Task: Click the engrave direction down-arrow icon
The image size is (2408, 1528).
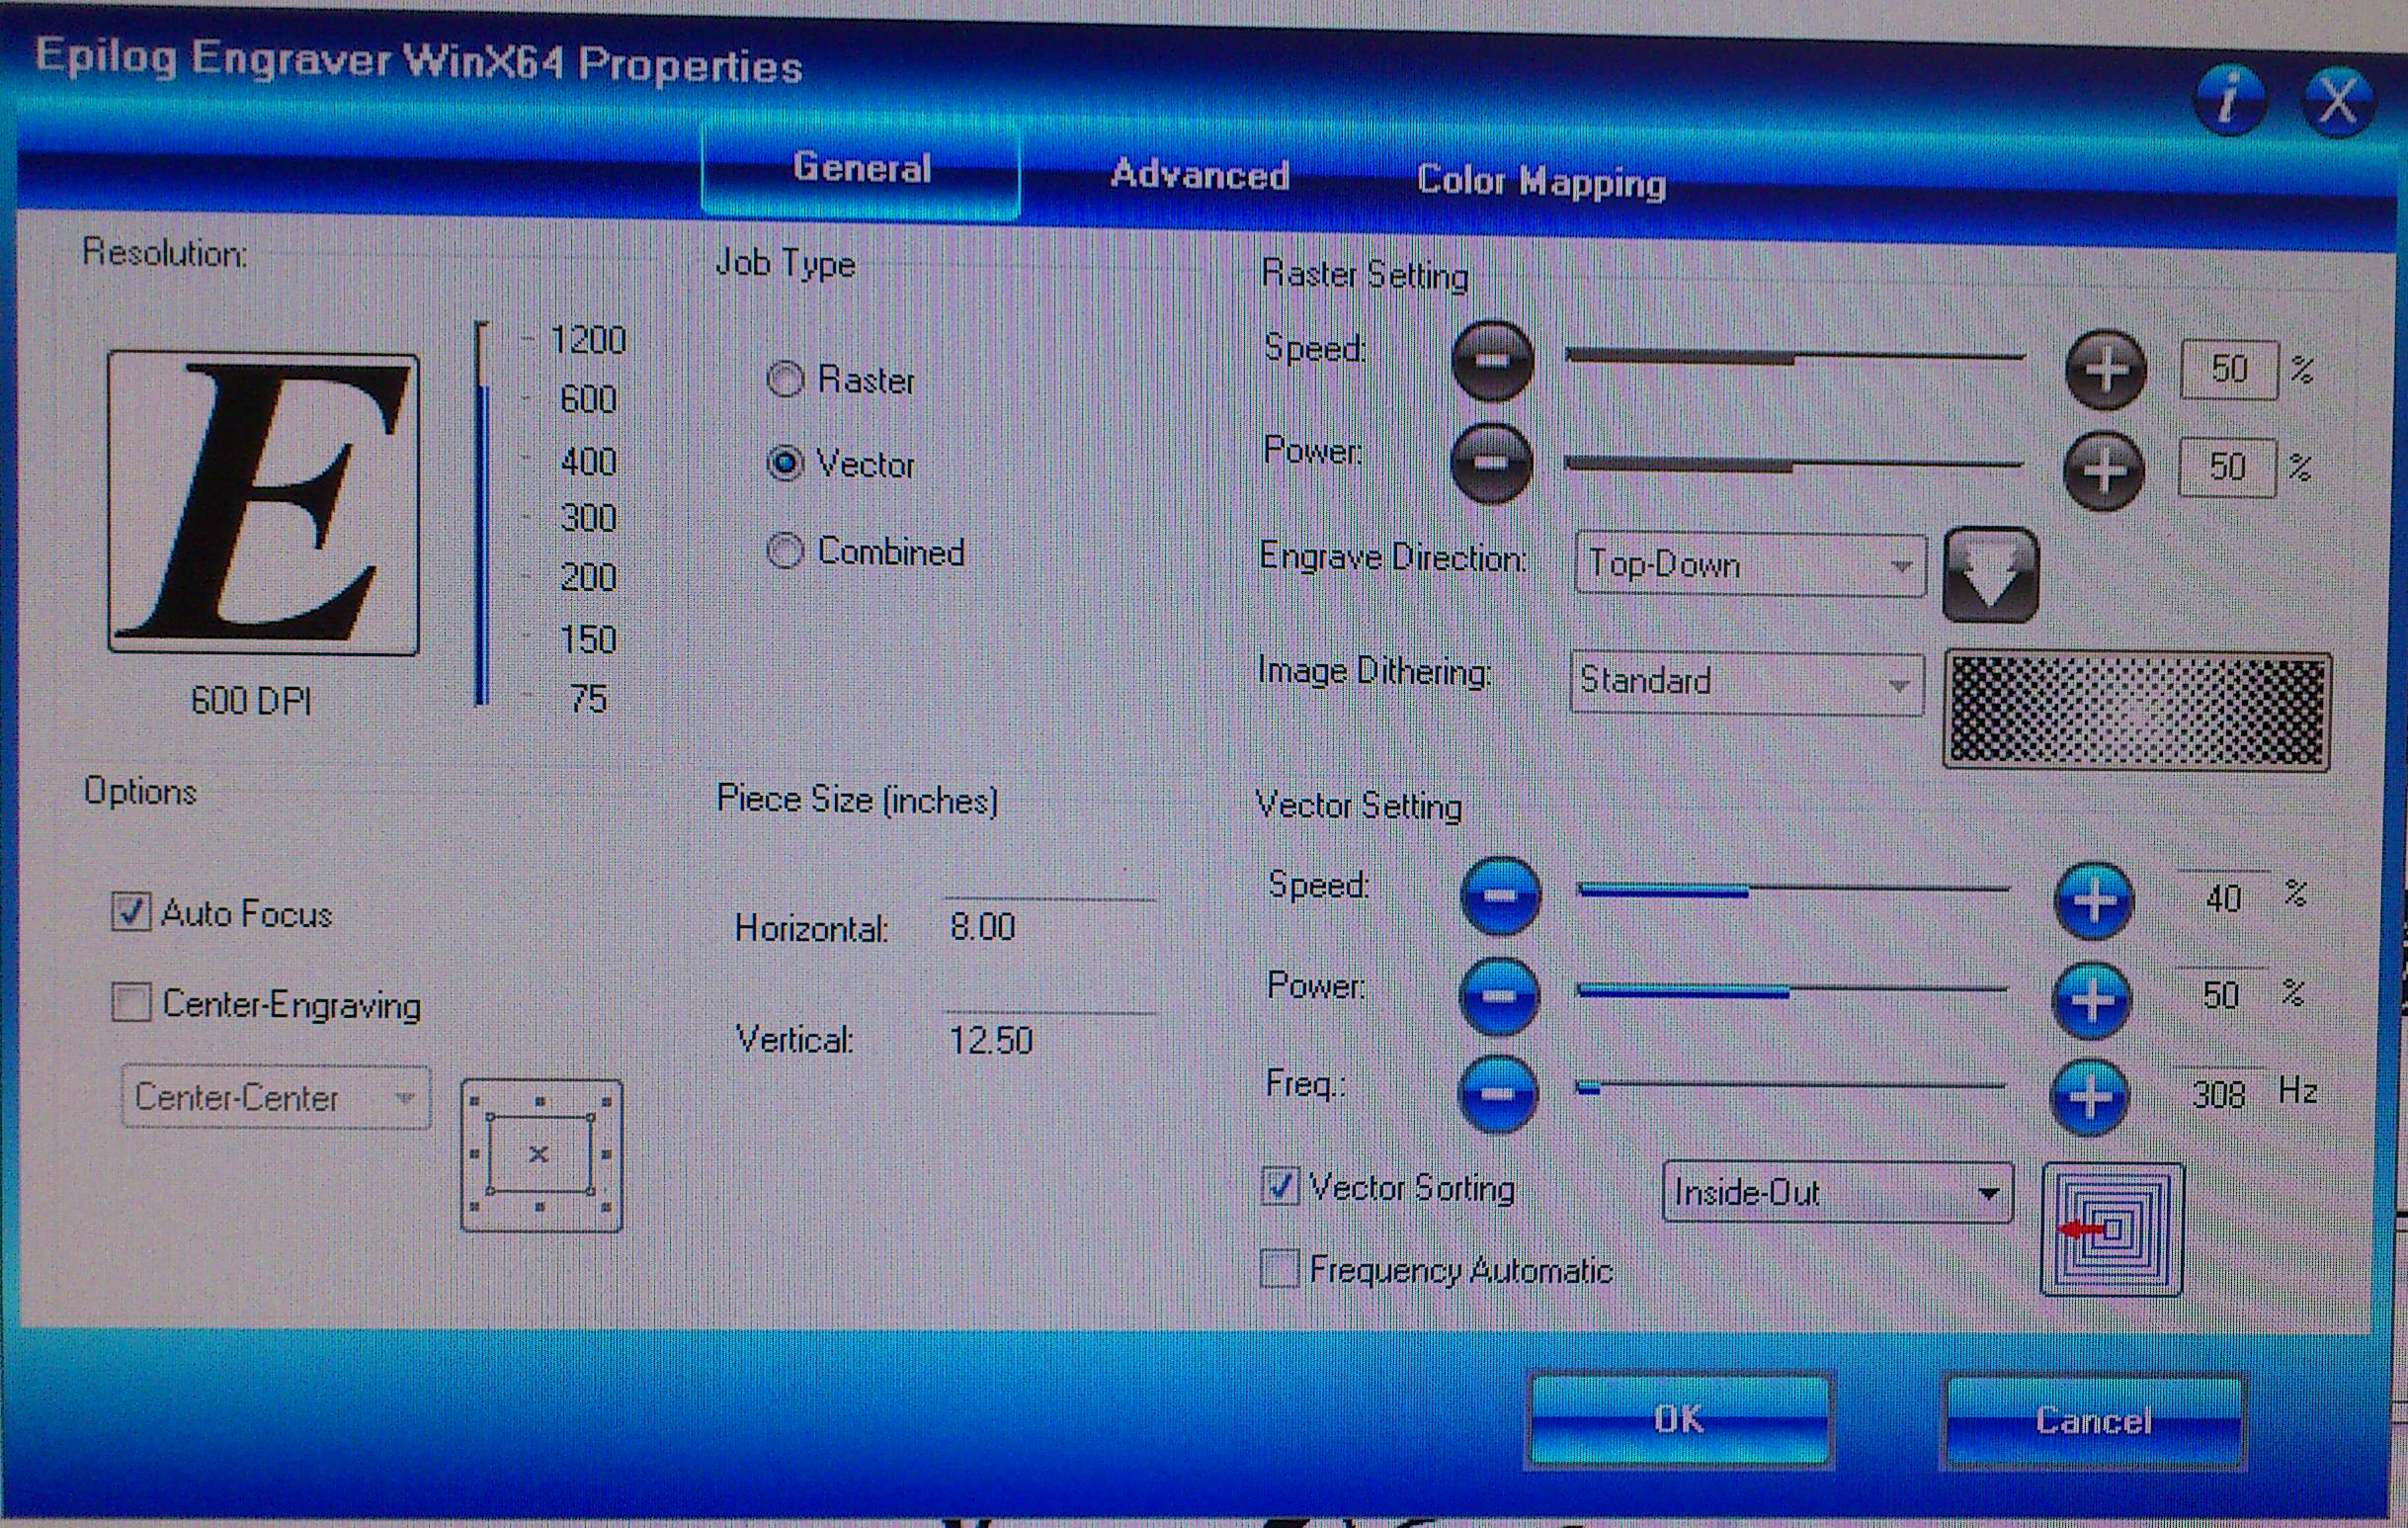Action: point(1990,575)
